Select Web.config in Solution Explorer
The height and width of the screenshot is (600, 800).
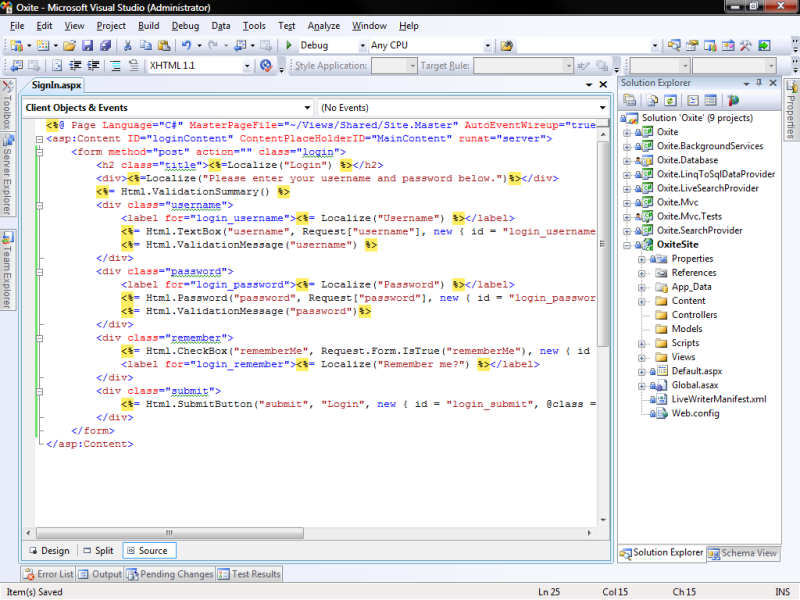tap(695, 413)
